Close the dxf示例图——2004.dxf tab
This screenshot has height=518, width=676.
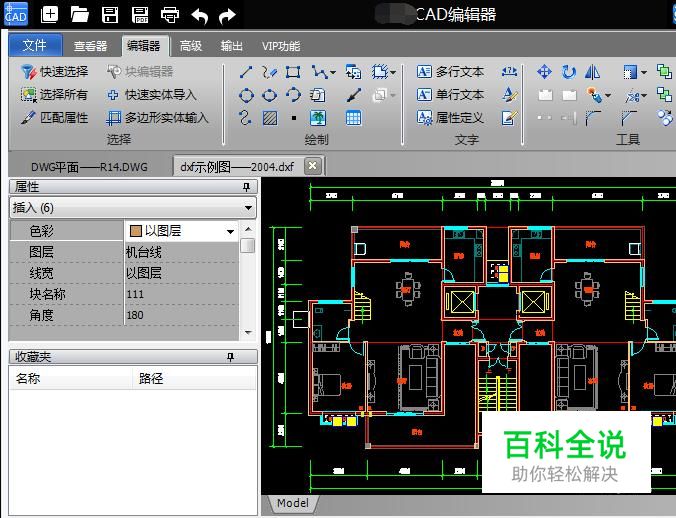312,166
